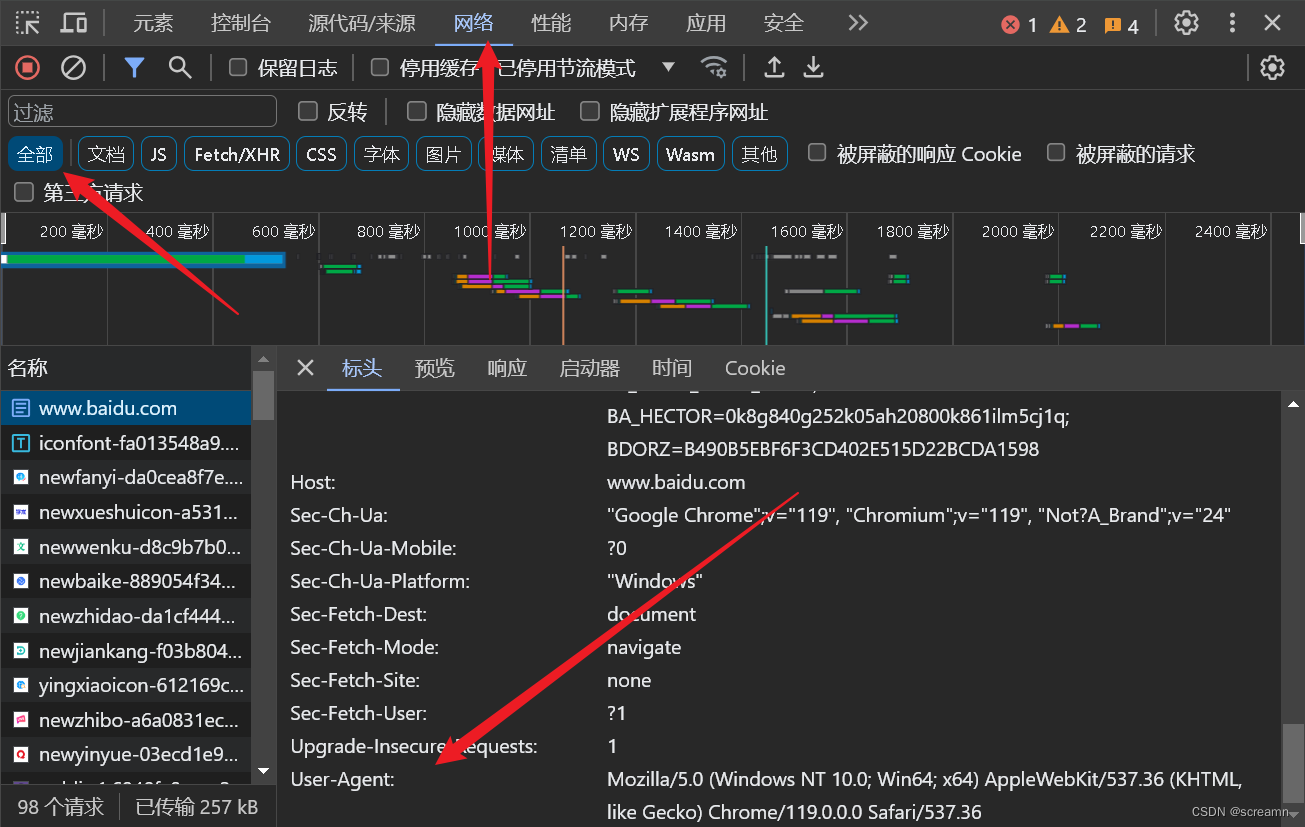
Task: Import HAR file upload icon
Action: tap(774, 67)
